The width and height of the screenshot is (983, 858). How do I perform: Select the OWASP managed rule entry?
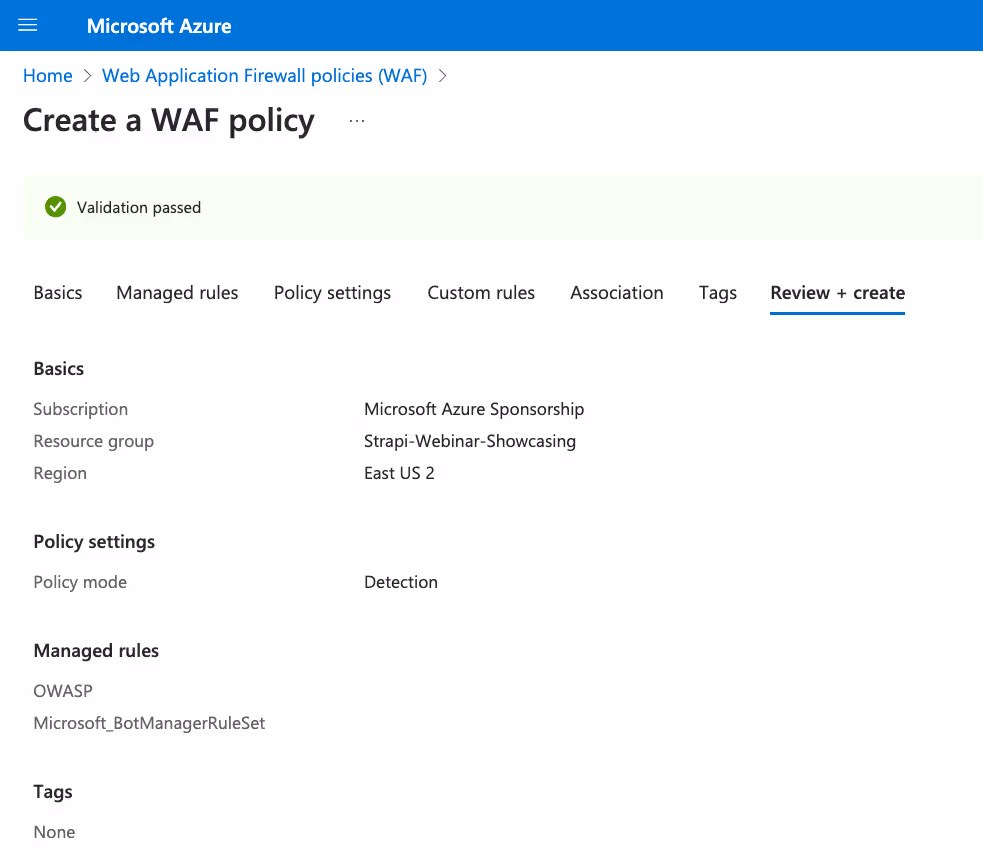[63, 690]
